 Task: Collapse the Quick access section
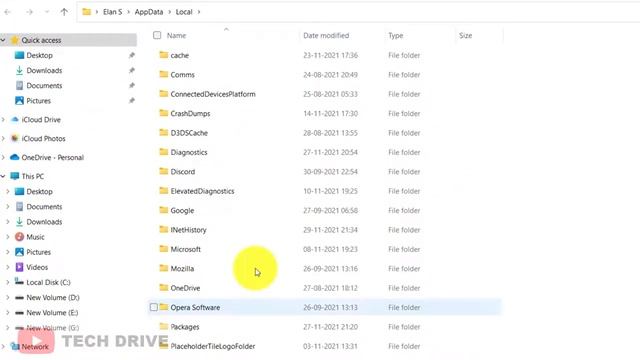coord(3,40)
